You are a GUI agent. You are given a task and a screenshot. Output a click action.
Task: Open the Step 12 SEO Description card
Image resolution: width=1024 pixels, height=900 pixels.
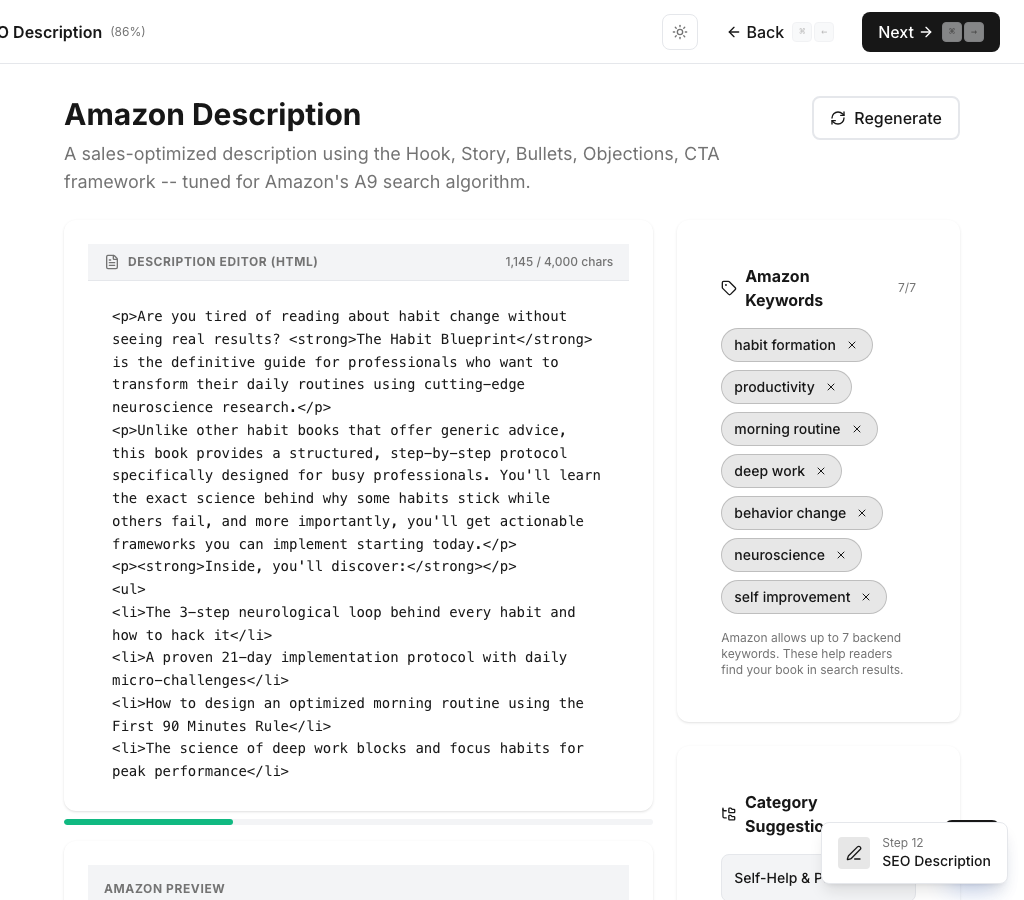tap(935, 853)
